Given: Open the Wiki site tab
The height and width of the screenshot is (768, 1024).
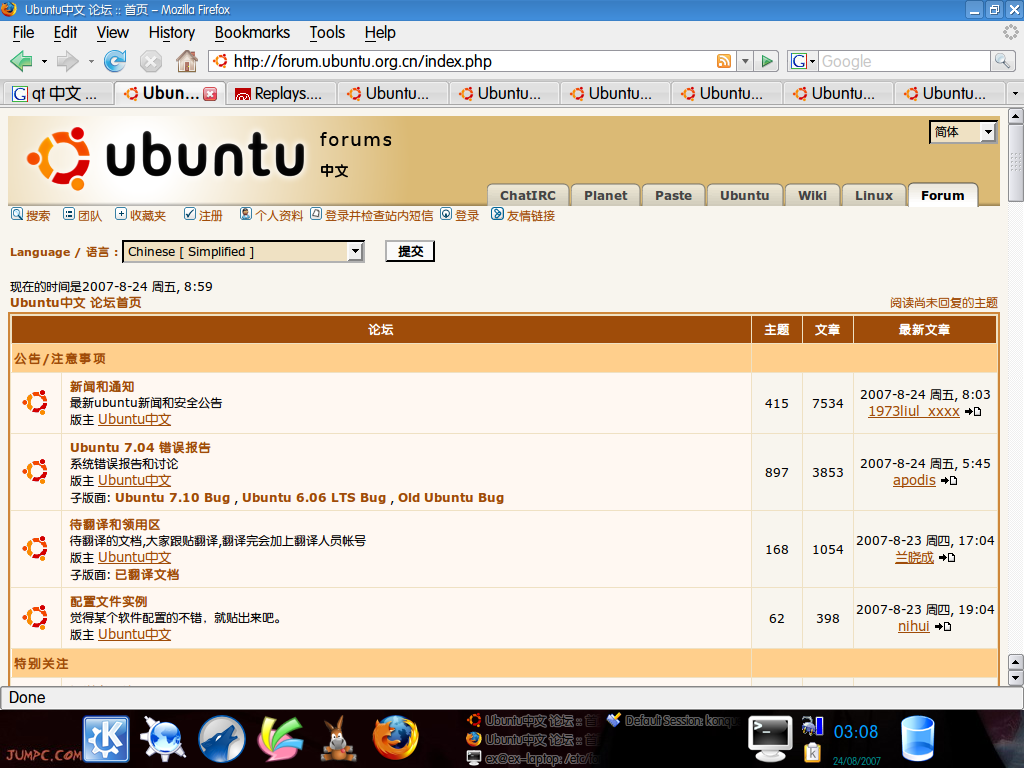Looking at the screenshot, I should tap(812, 195).
